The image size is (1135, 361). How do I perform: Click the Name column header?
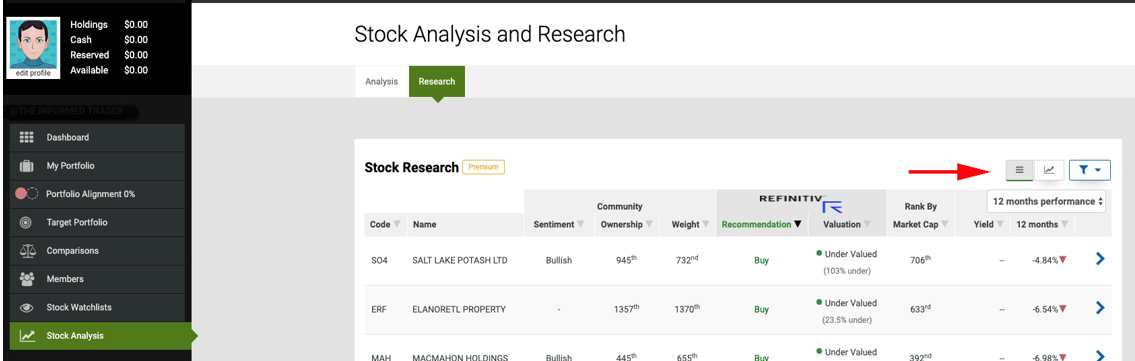[x=424, y=225]
